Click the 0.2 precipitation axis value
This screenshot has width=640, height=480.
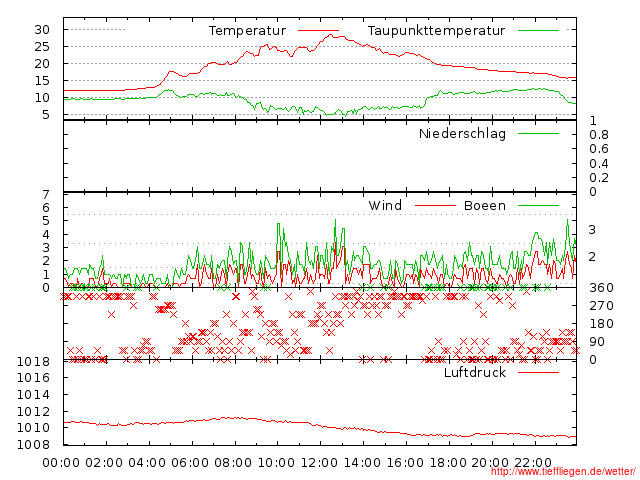pyautogui.click(x=599, y=178)
